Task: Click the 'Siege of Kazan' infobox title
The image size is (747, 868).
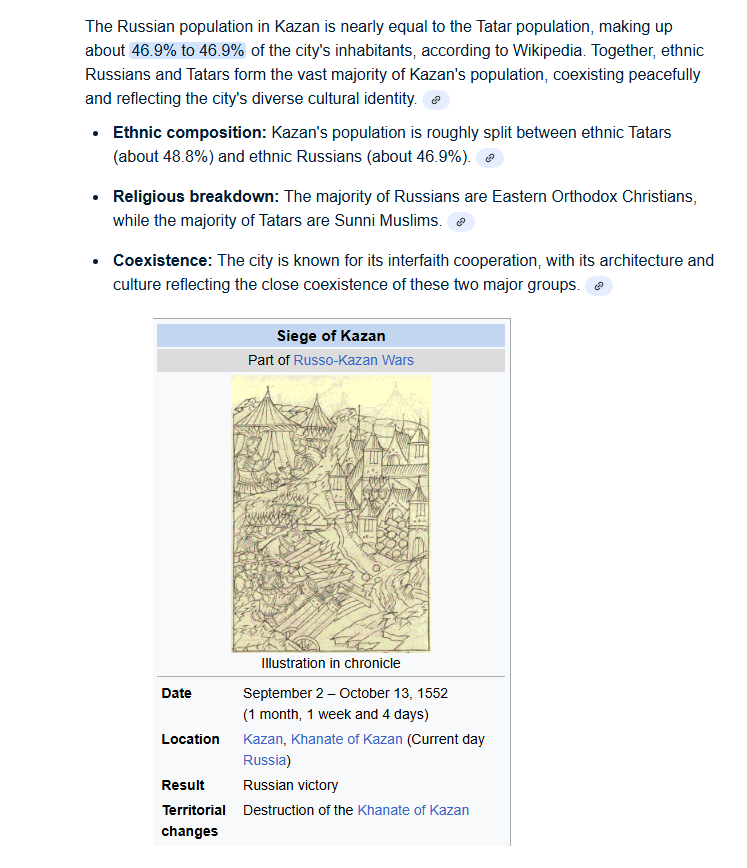Action: point(331,336)
